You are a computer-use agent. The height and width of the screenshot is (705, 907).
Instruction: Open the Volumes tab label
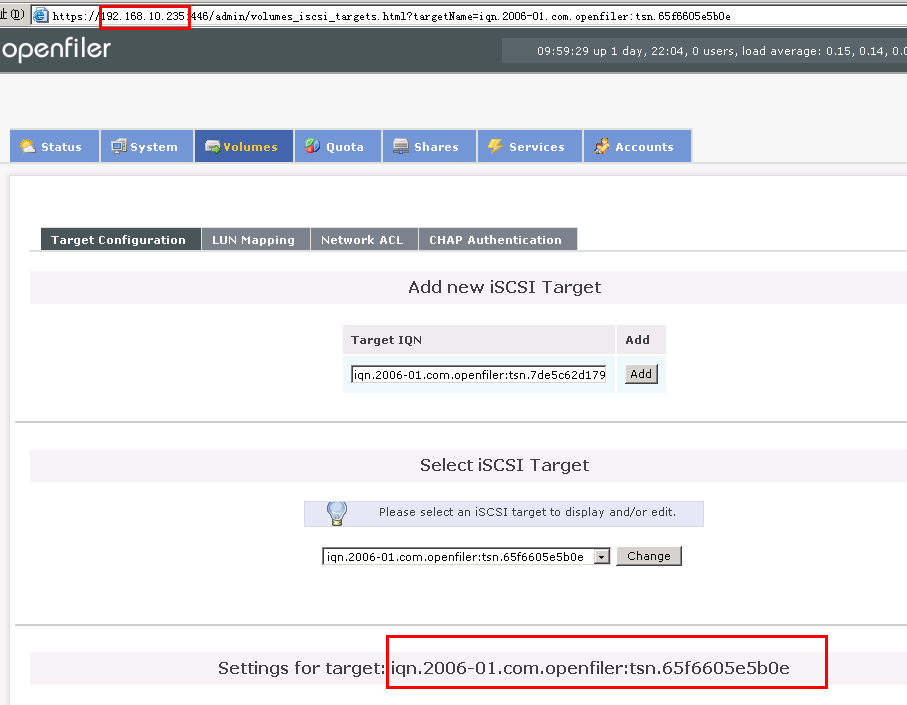coord(250,147)
